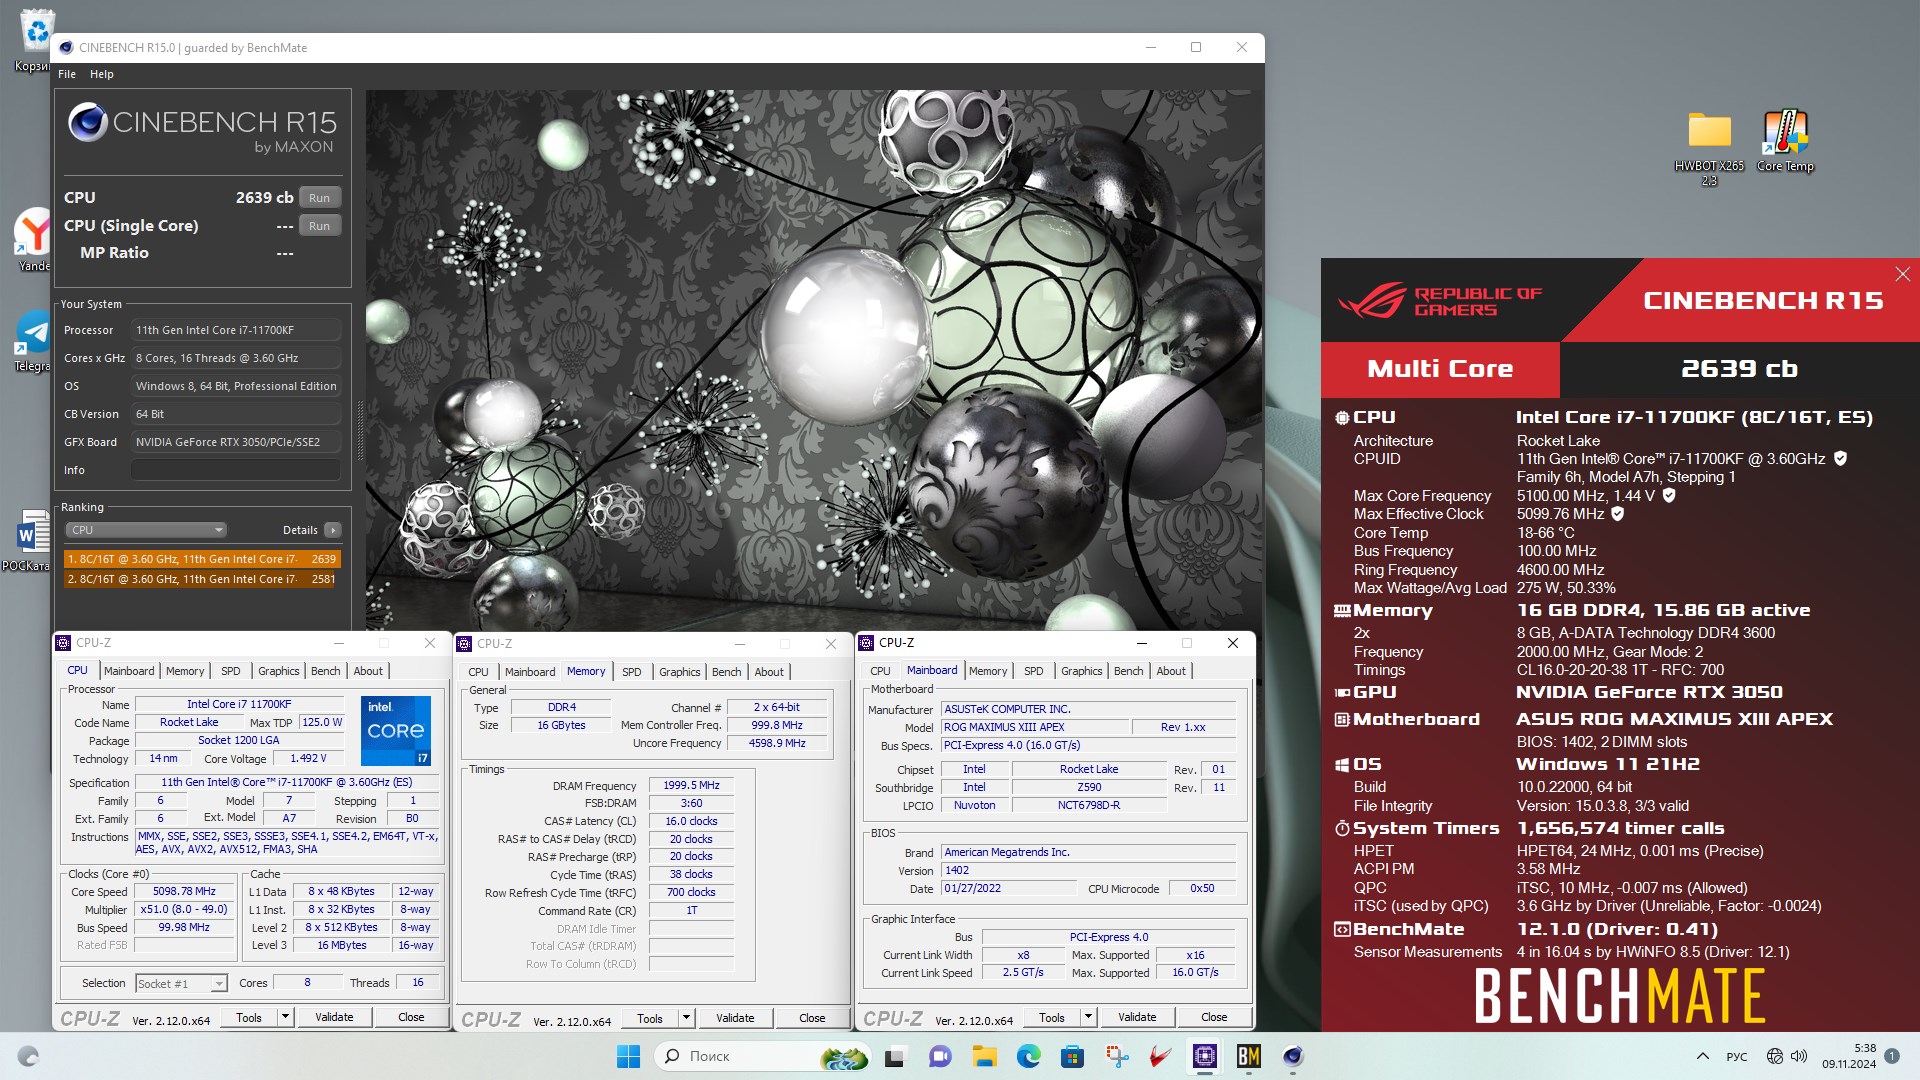This screenshot has width=1920, height=1080.
Task: Open the clock and date 09.11.2024
Action: pos(1849,1056)
